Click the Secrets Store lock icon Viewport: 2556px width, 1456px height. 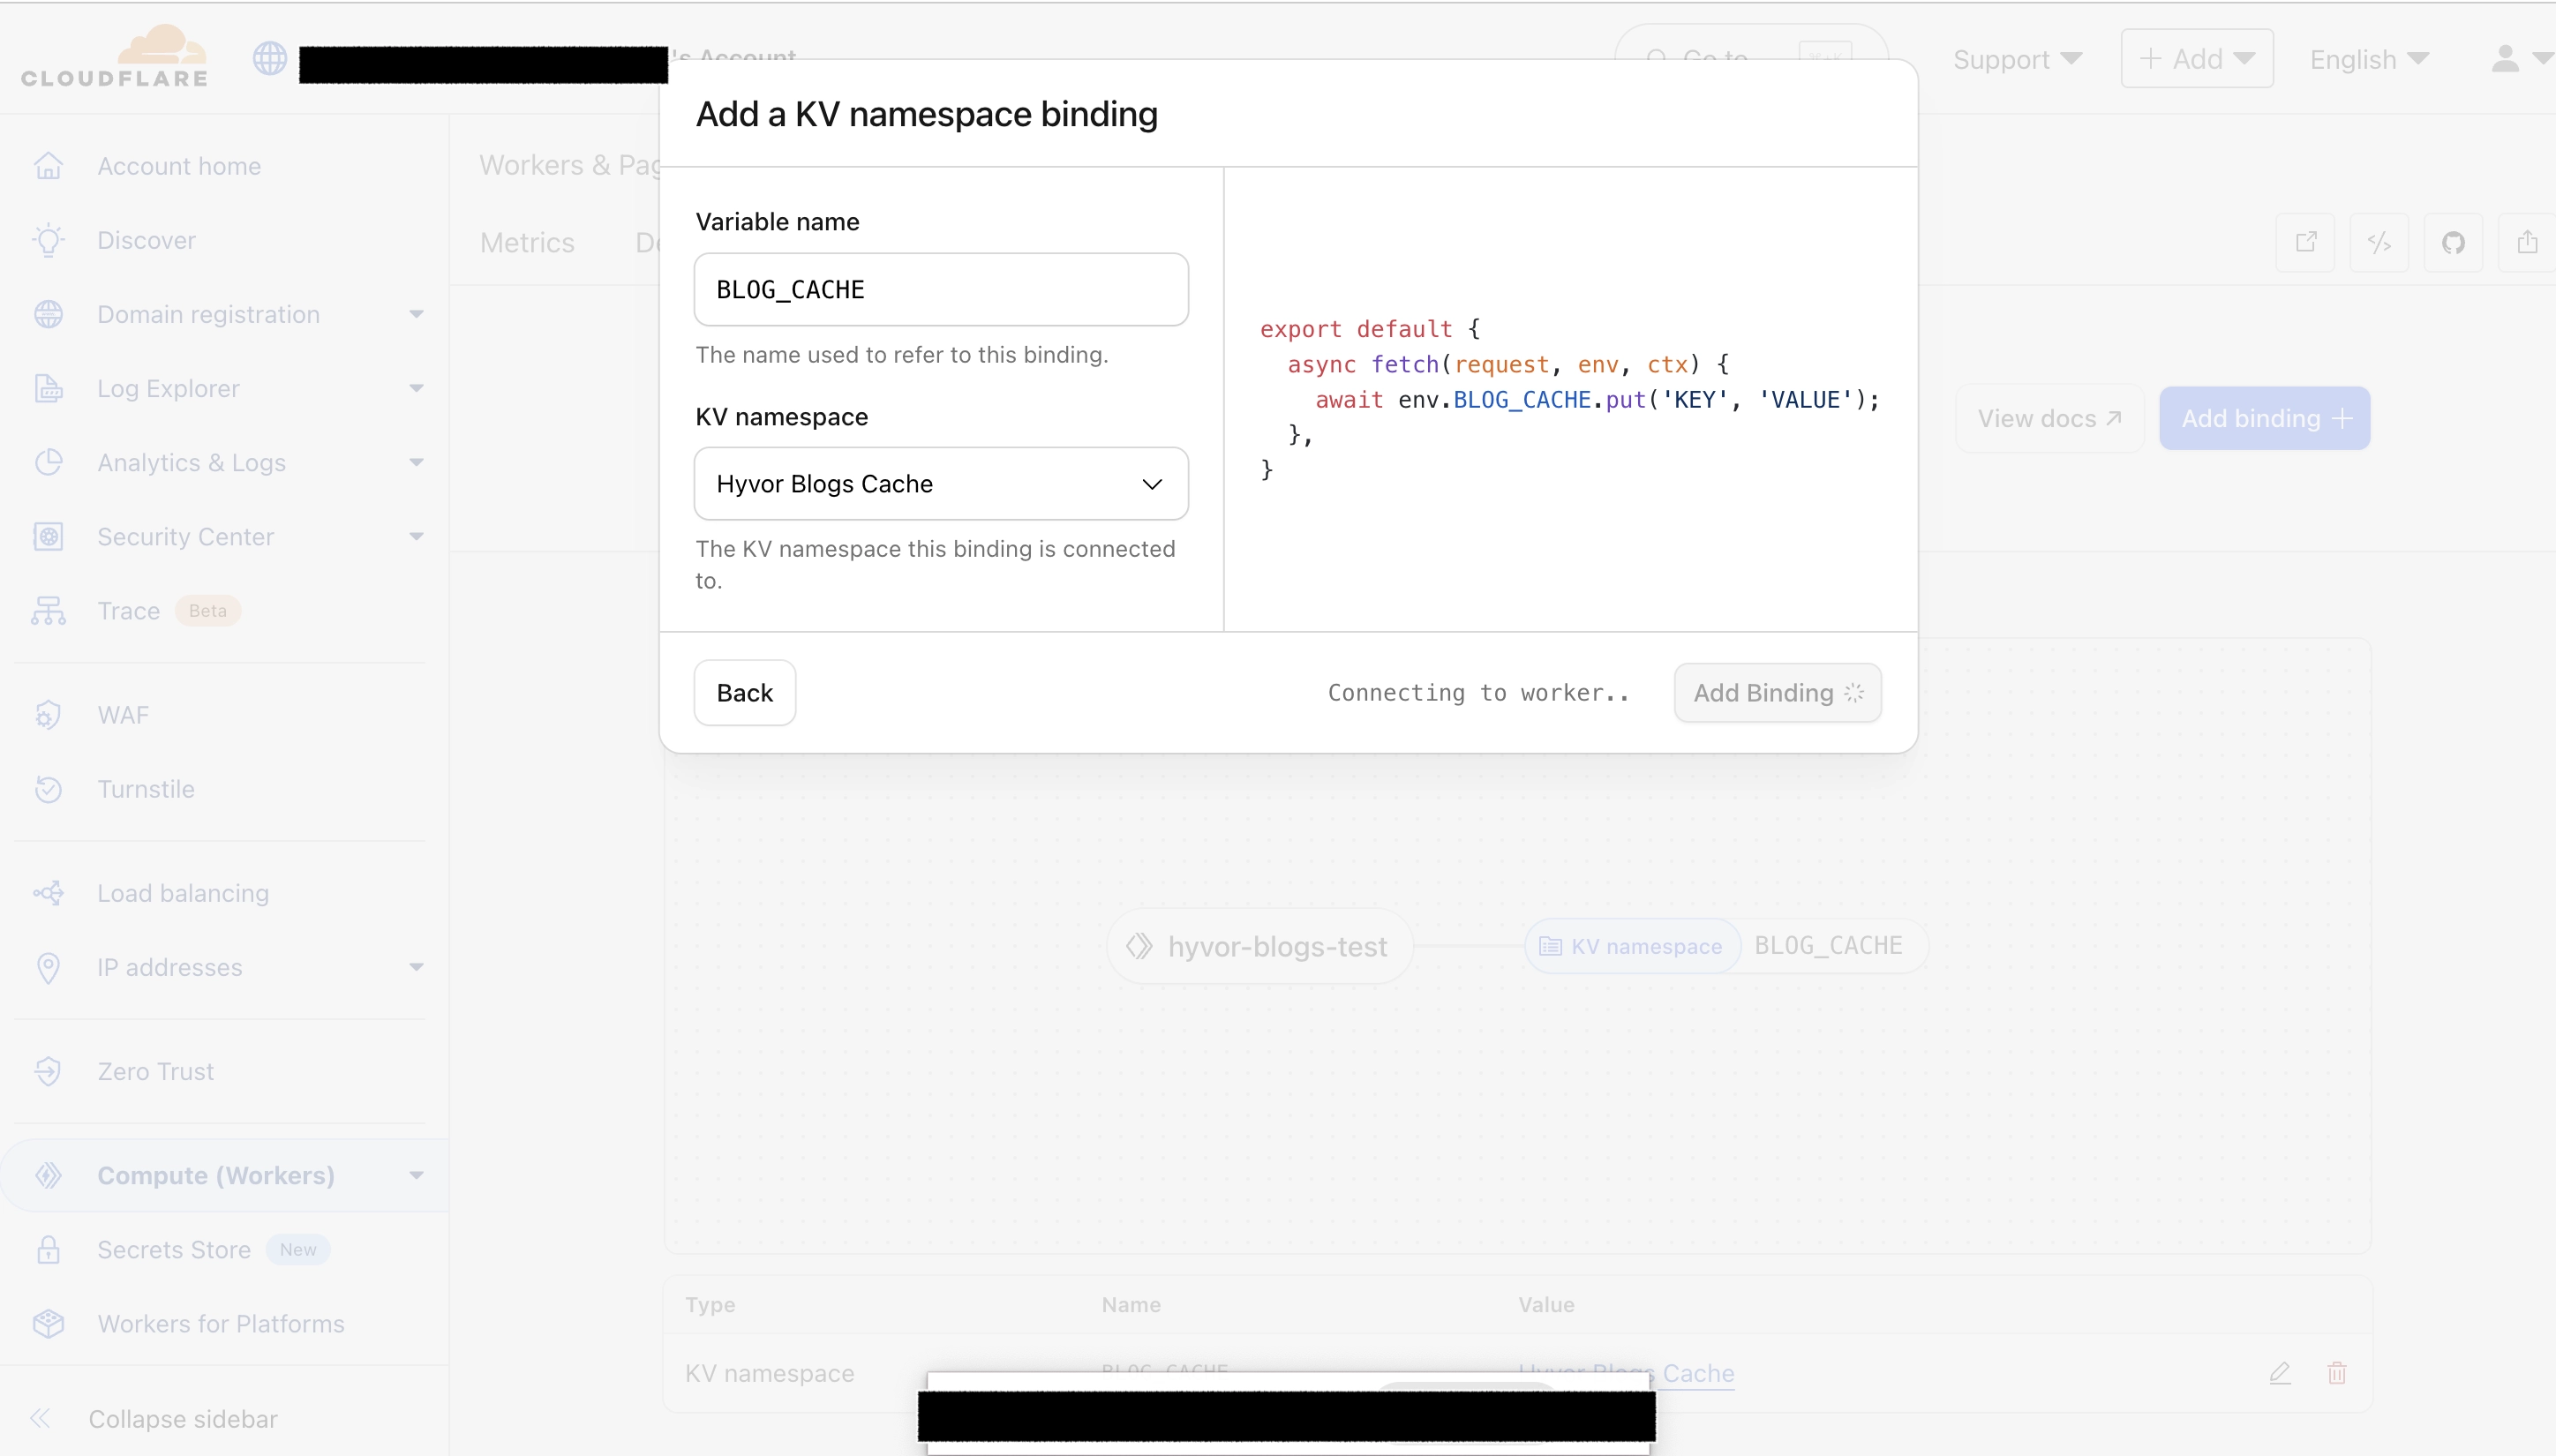48,1249
